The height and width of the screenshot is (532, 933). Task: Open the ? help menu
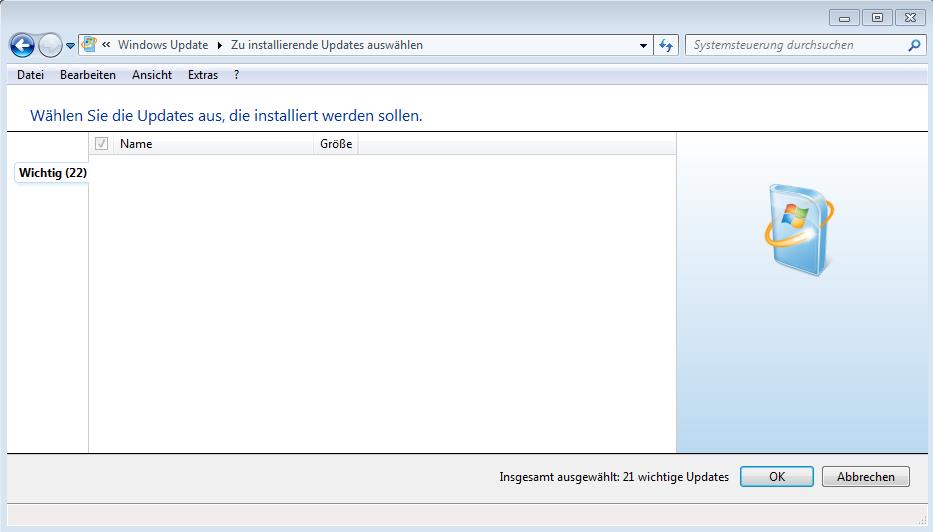[237, 75]
